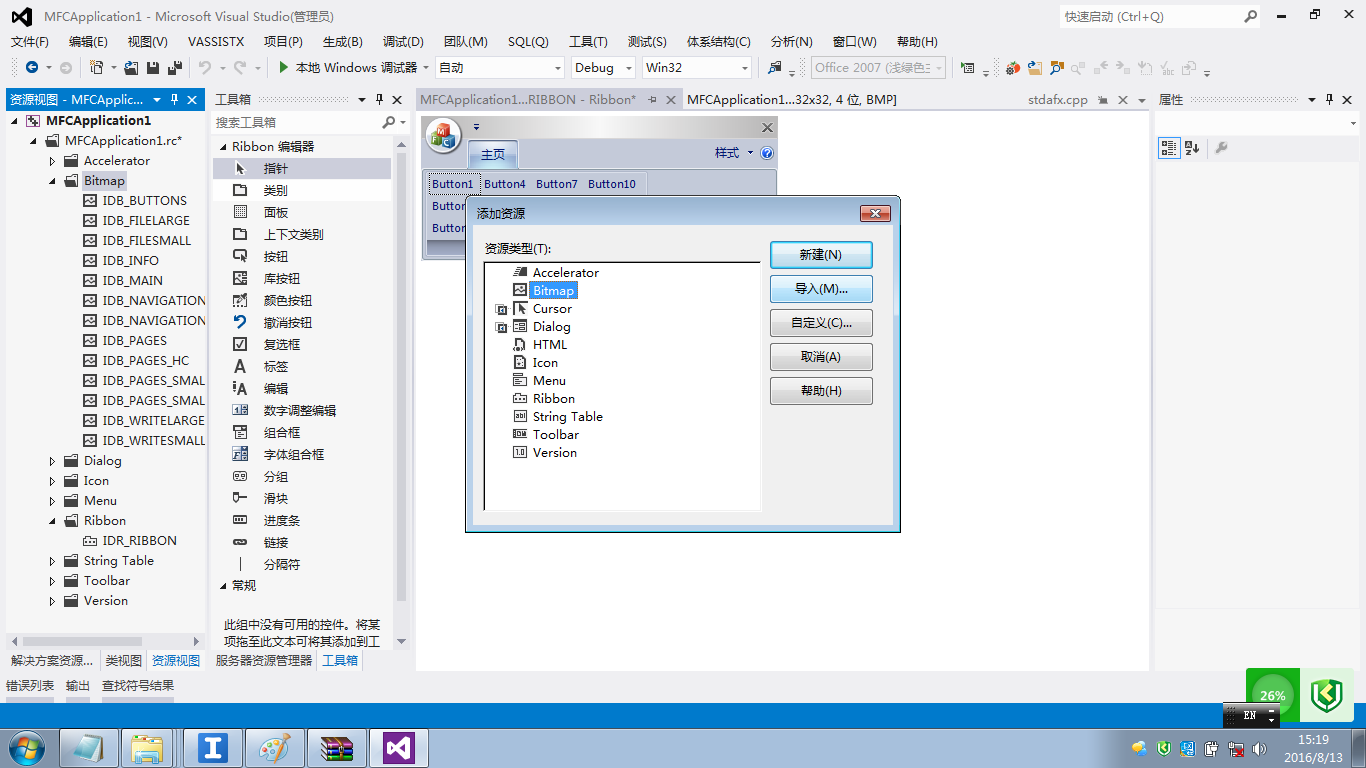Click the alphabetical sort icon in Properties
Viewport: 1366px width, 768px height.
click(x=1191, y=148)
